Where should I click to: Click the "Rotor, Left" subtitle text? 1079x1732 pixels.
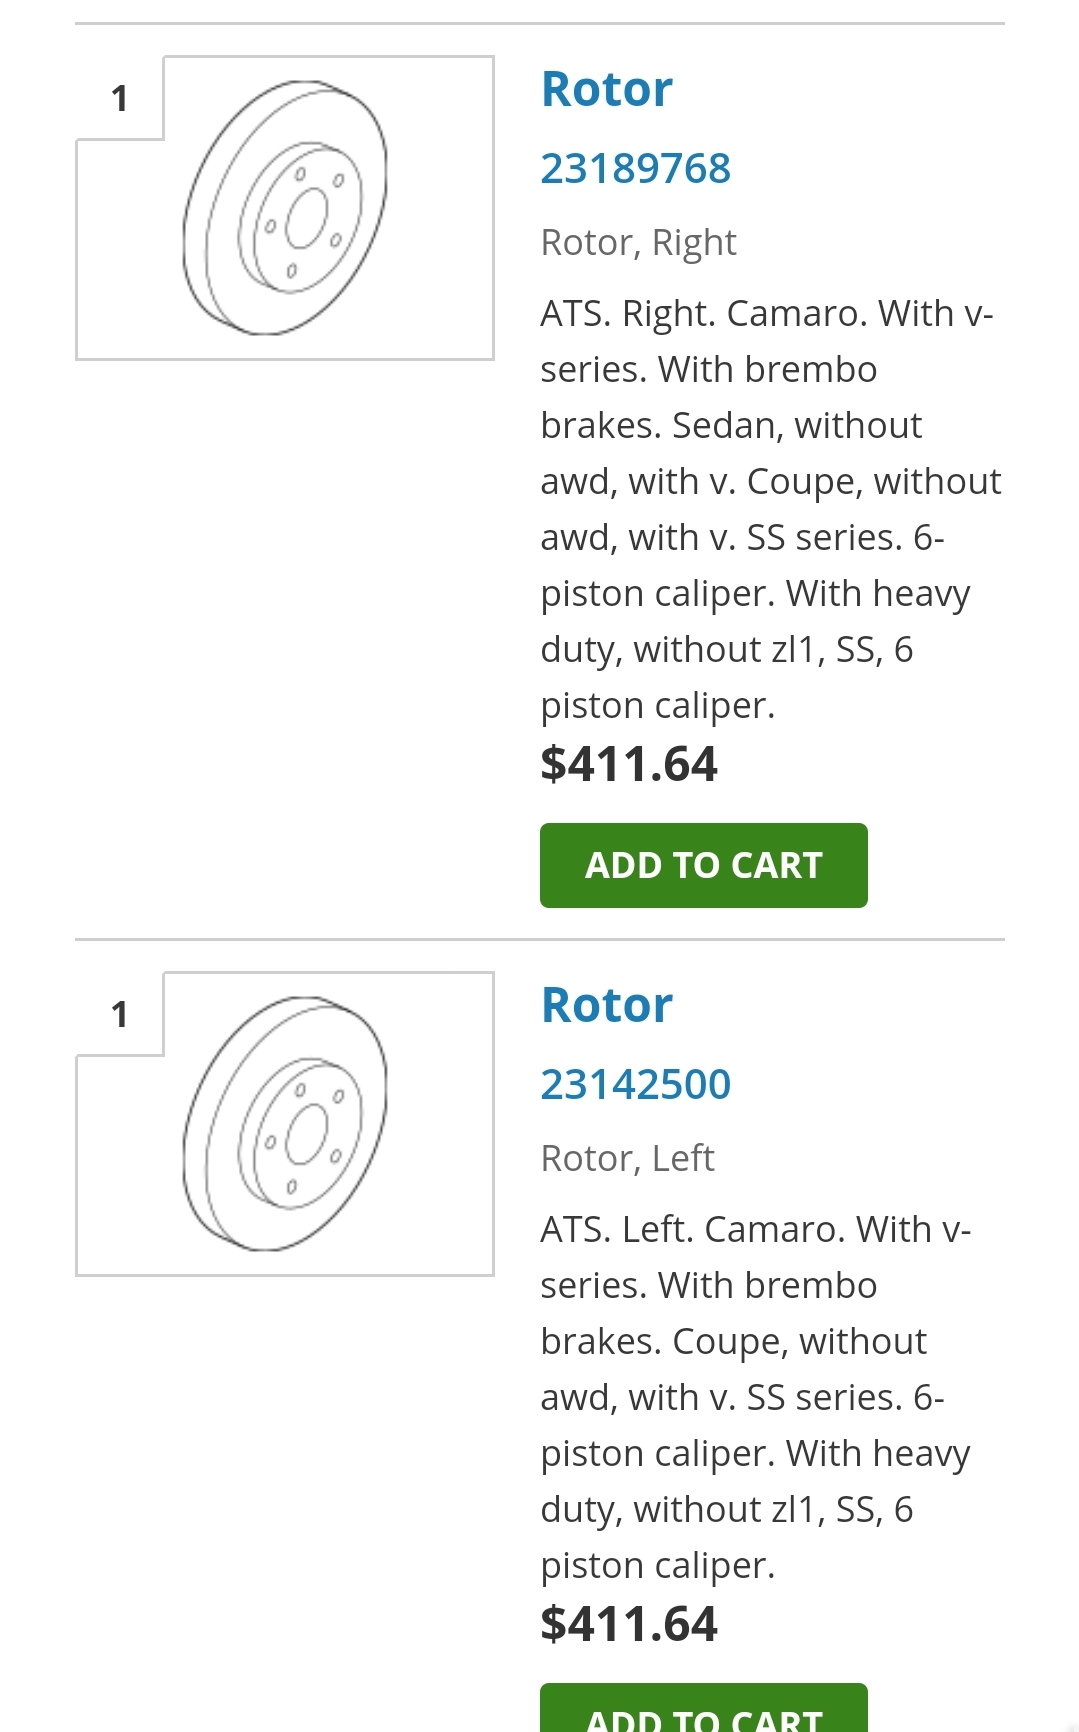[x=627, y=1159]
